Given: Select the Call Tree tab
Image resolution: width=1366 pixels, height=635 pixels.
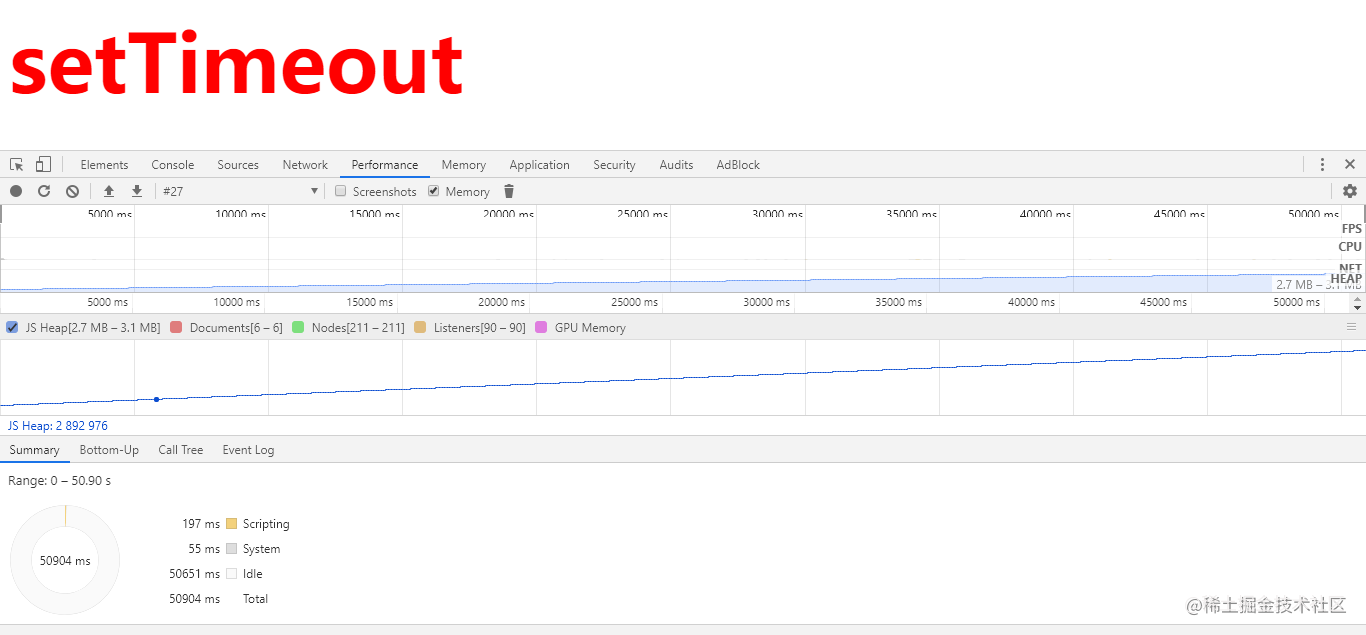Looking at the screenshot, I should tap(181, 450).
